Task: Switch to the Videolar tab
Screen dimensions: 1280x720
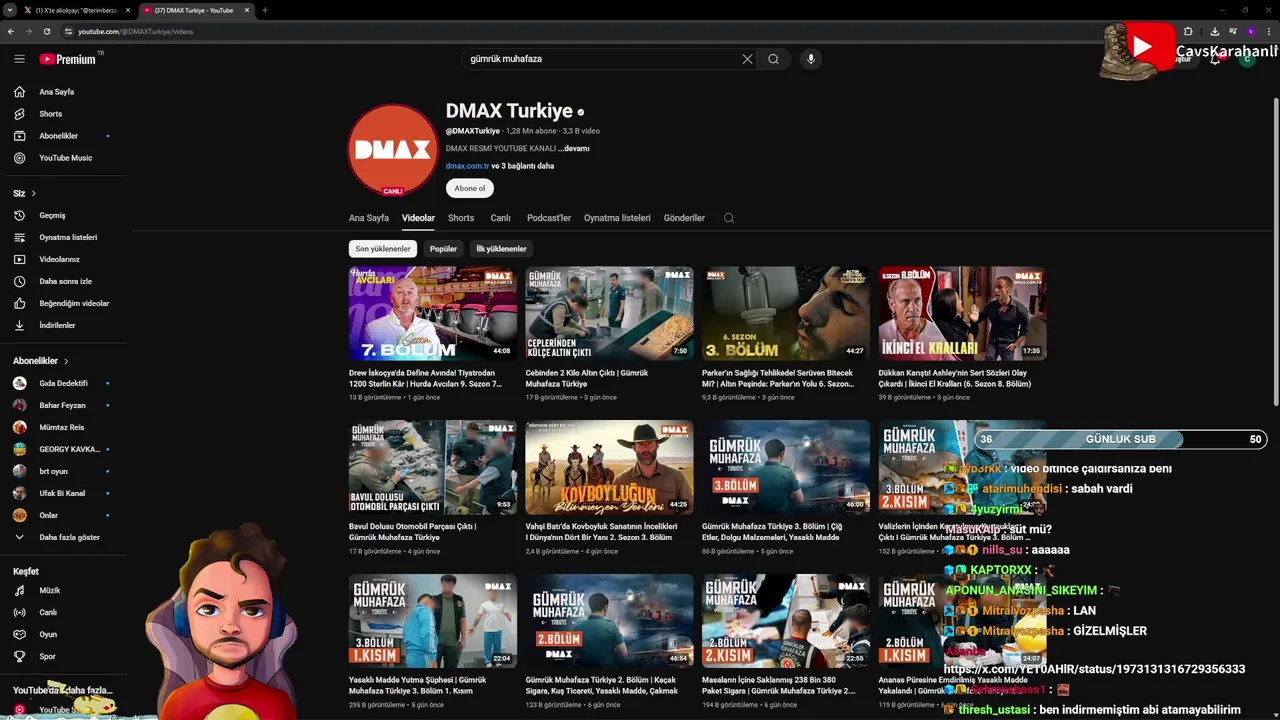Action: pos(418,218)
